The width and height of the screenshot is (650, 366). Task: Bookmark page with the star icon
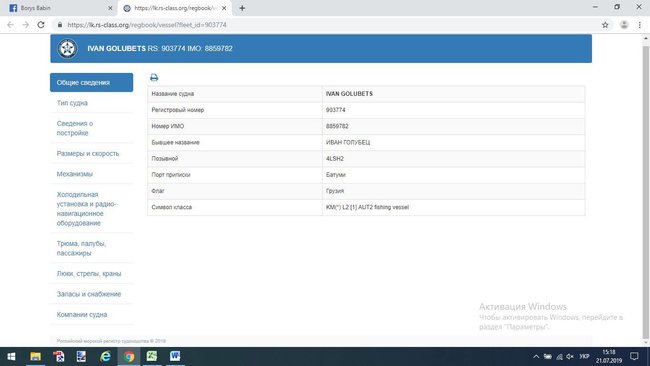(605, 25)
